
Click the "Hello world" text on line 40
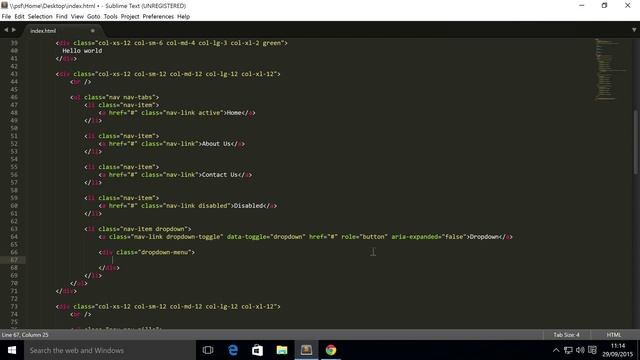(x=82, y=51)
